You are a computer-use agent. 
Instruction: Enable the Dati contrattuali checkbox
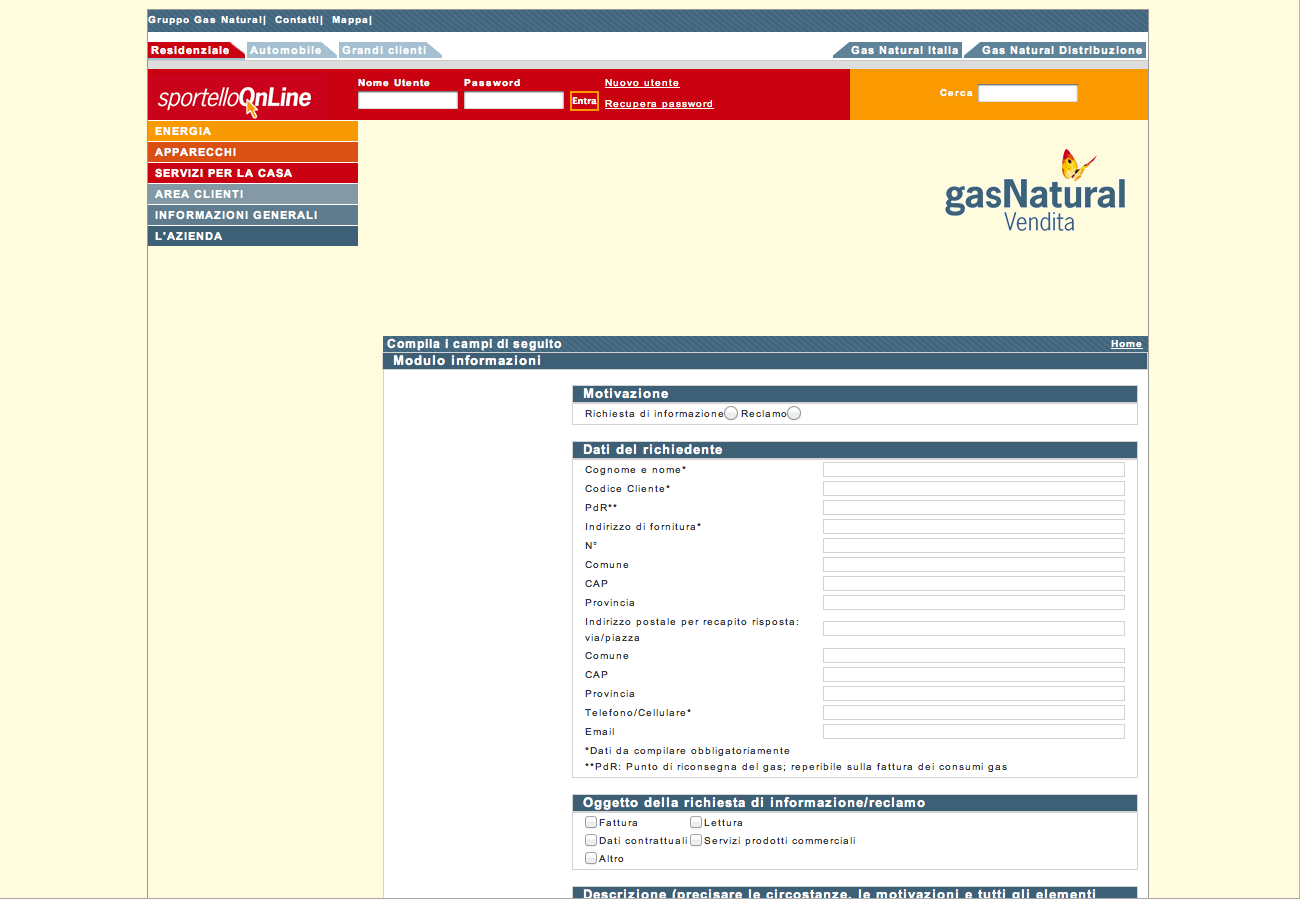pyautogui.click(x=591, y=840)
